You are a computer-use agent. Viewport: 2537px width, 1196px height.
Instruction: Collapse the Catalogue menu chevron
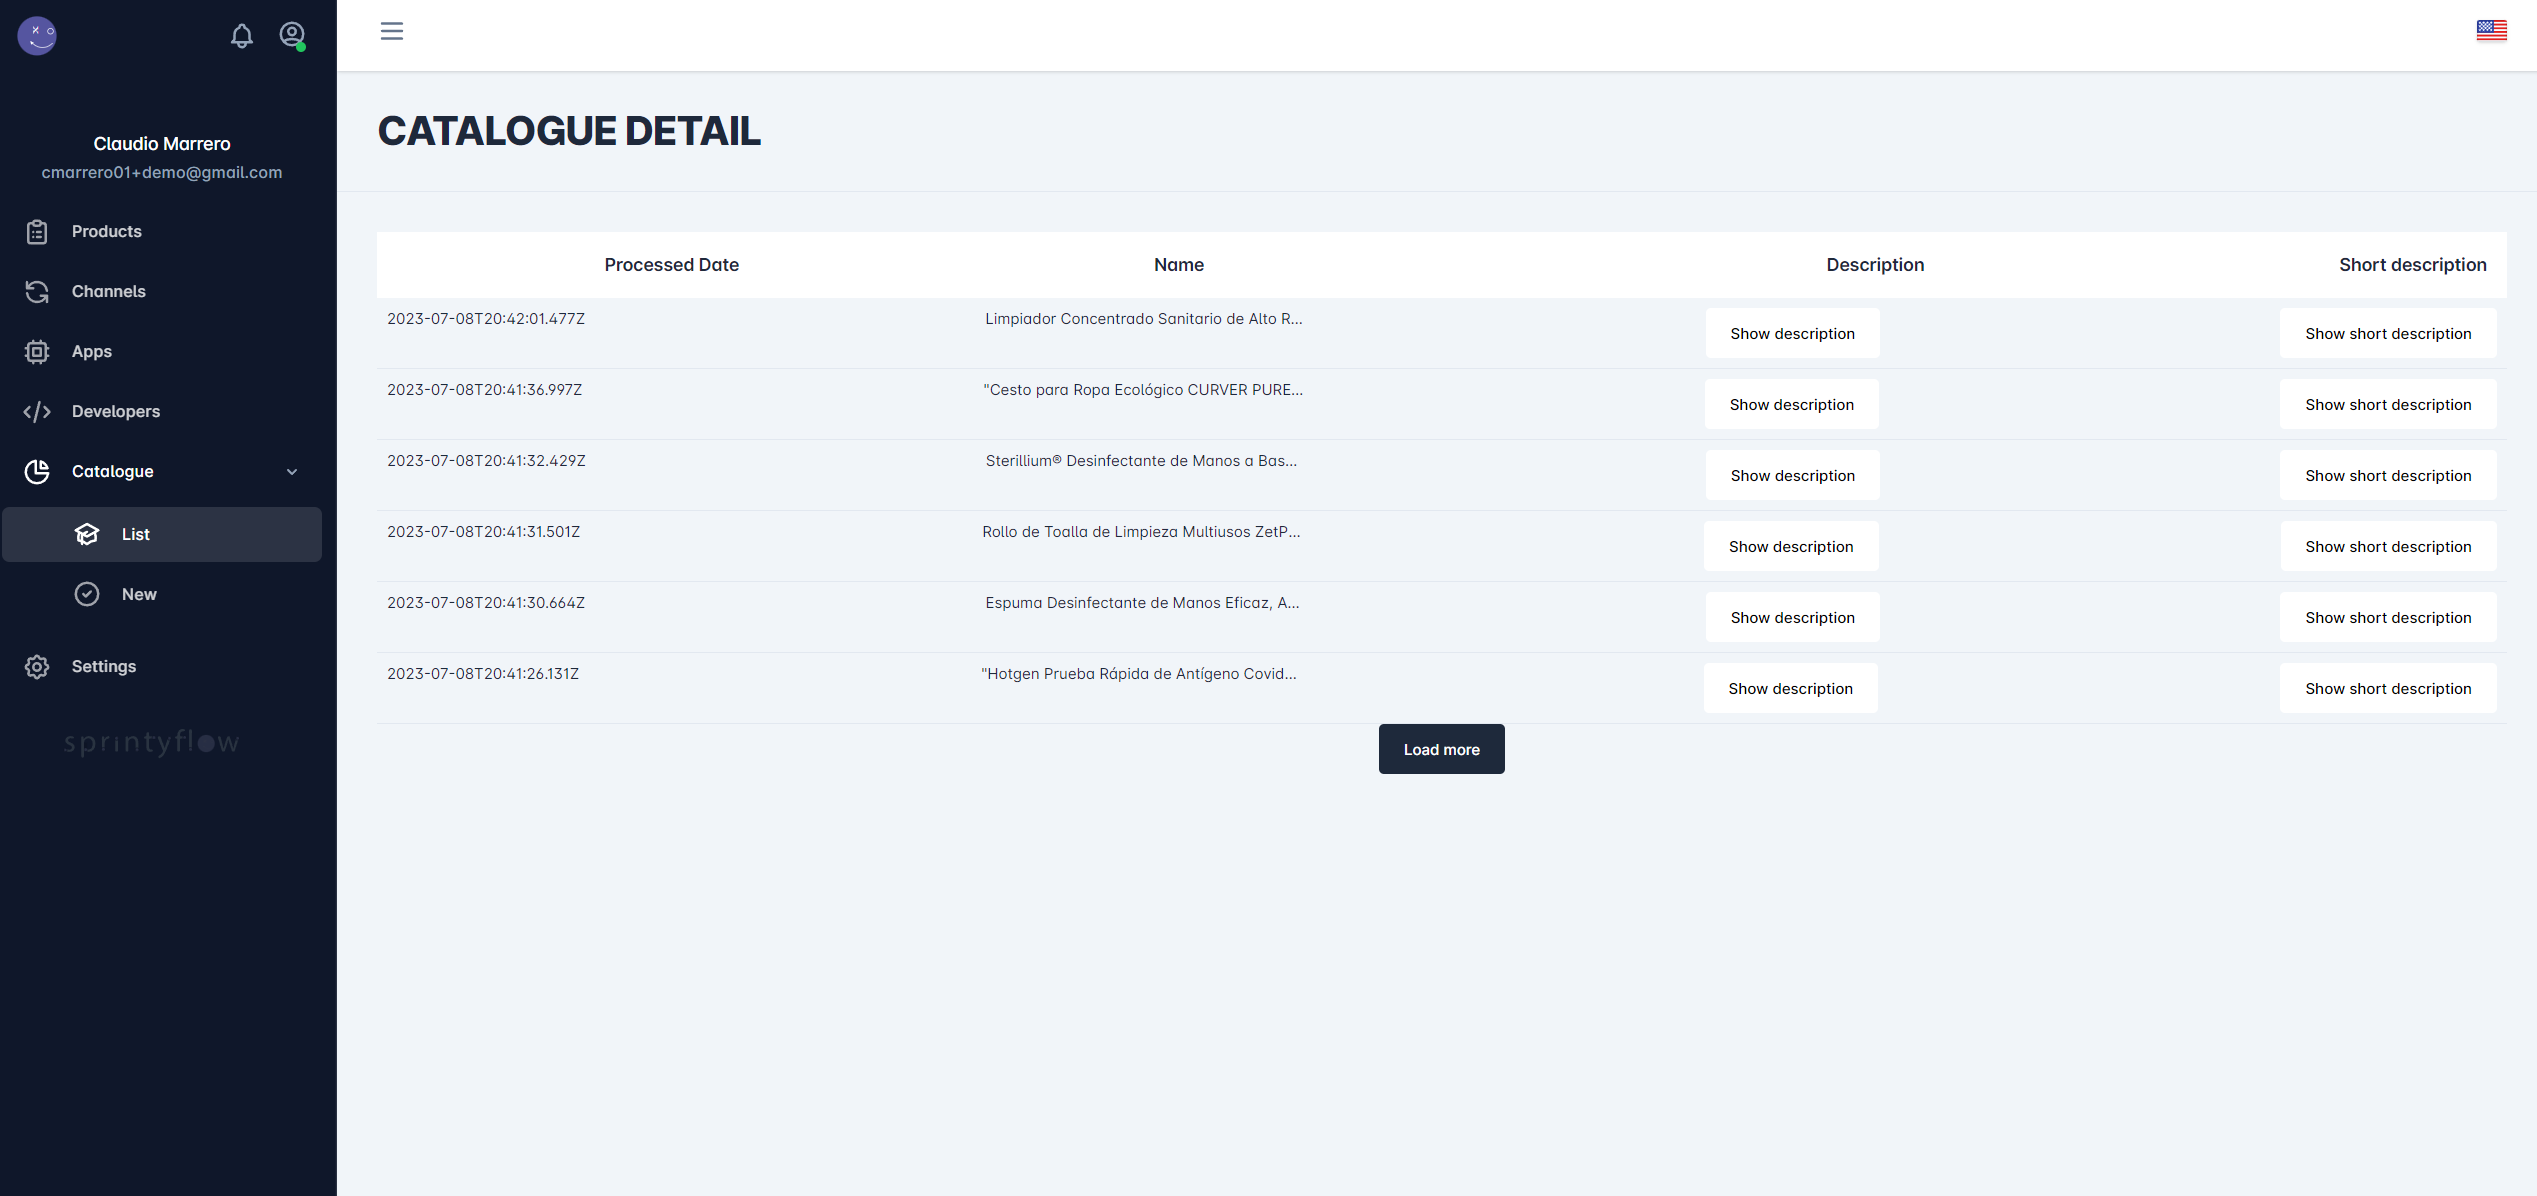[x=292, y=472]
